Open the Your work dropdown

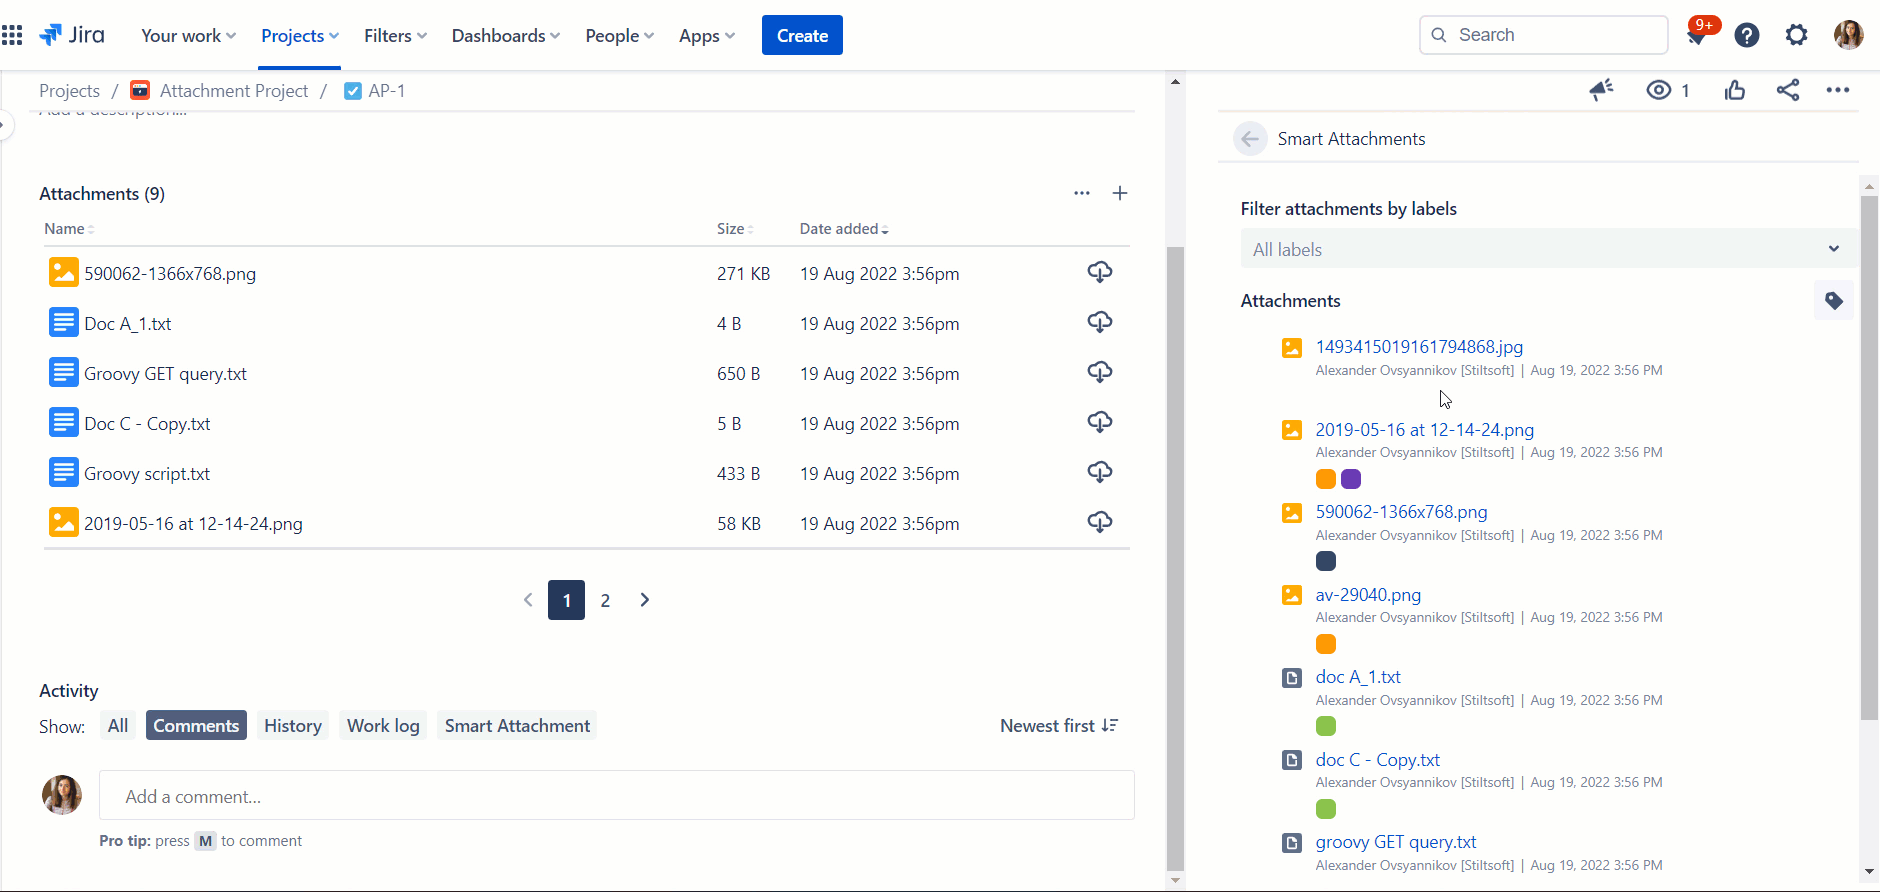coord(189,36)
